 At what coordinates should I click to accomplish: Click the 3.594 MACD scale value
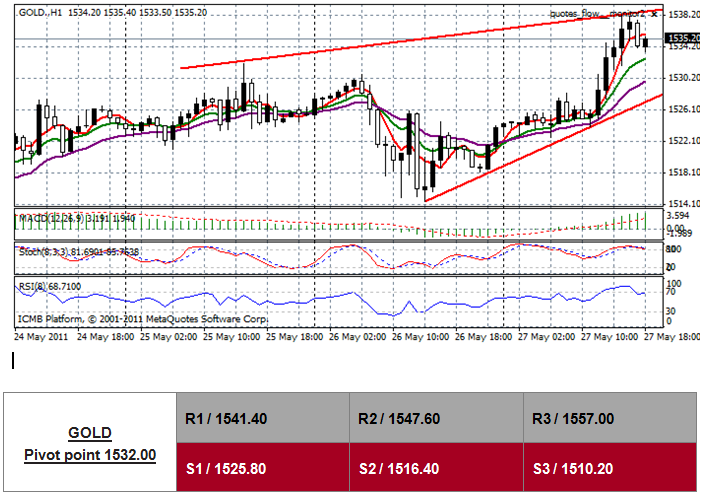click(x=678, y=216)
